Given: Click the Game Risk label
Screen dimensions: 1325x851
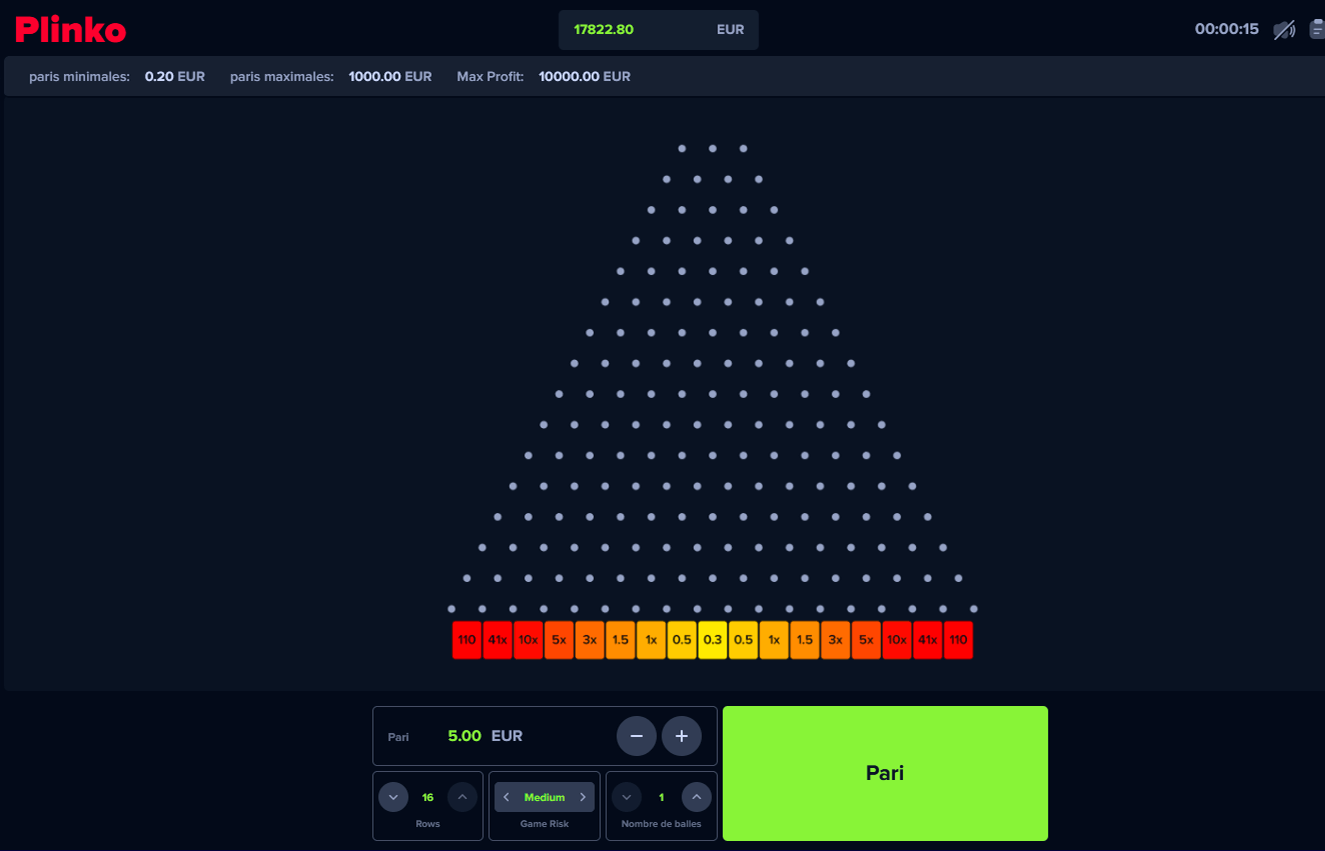Looking at the screenshot, I should point(545,824).
